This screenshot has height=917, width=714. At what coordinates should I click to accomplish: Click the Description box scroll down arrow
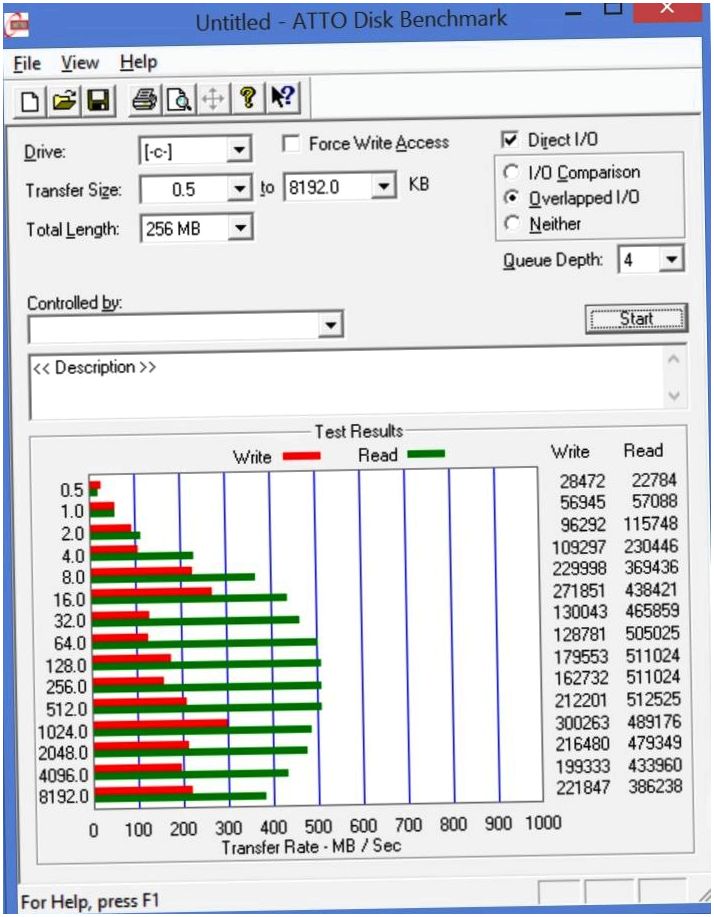(x=674, y=396)
